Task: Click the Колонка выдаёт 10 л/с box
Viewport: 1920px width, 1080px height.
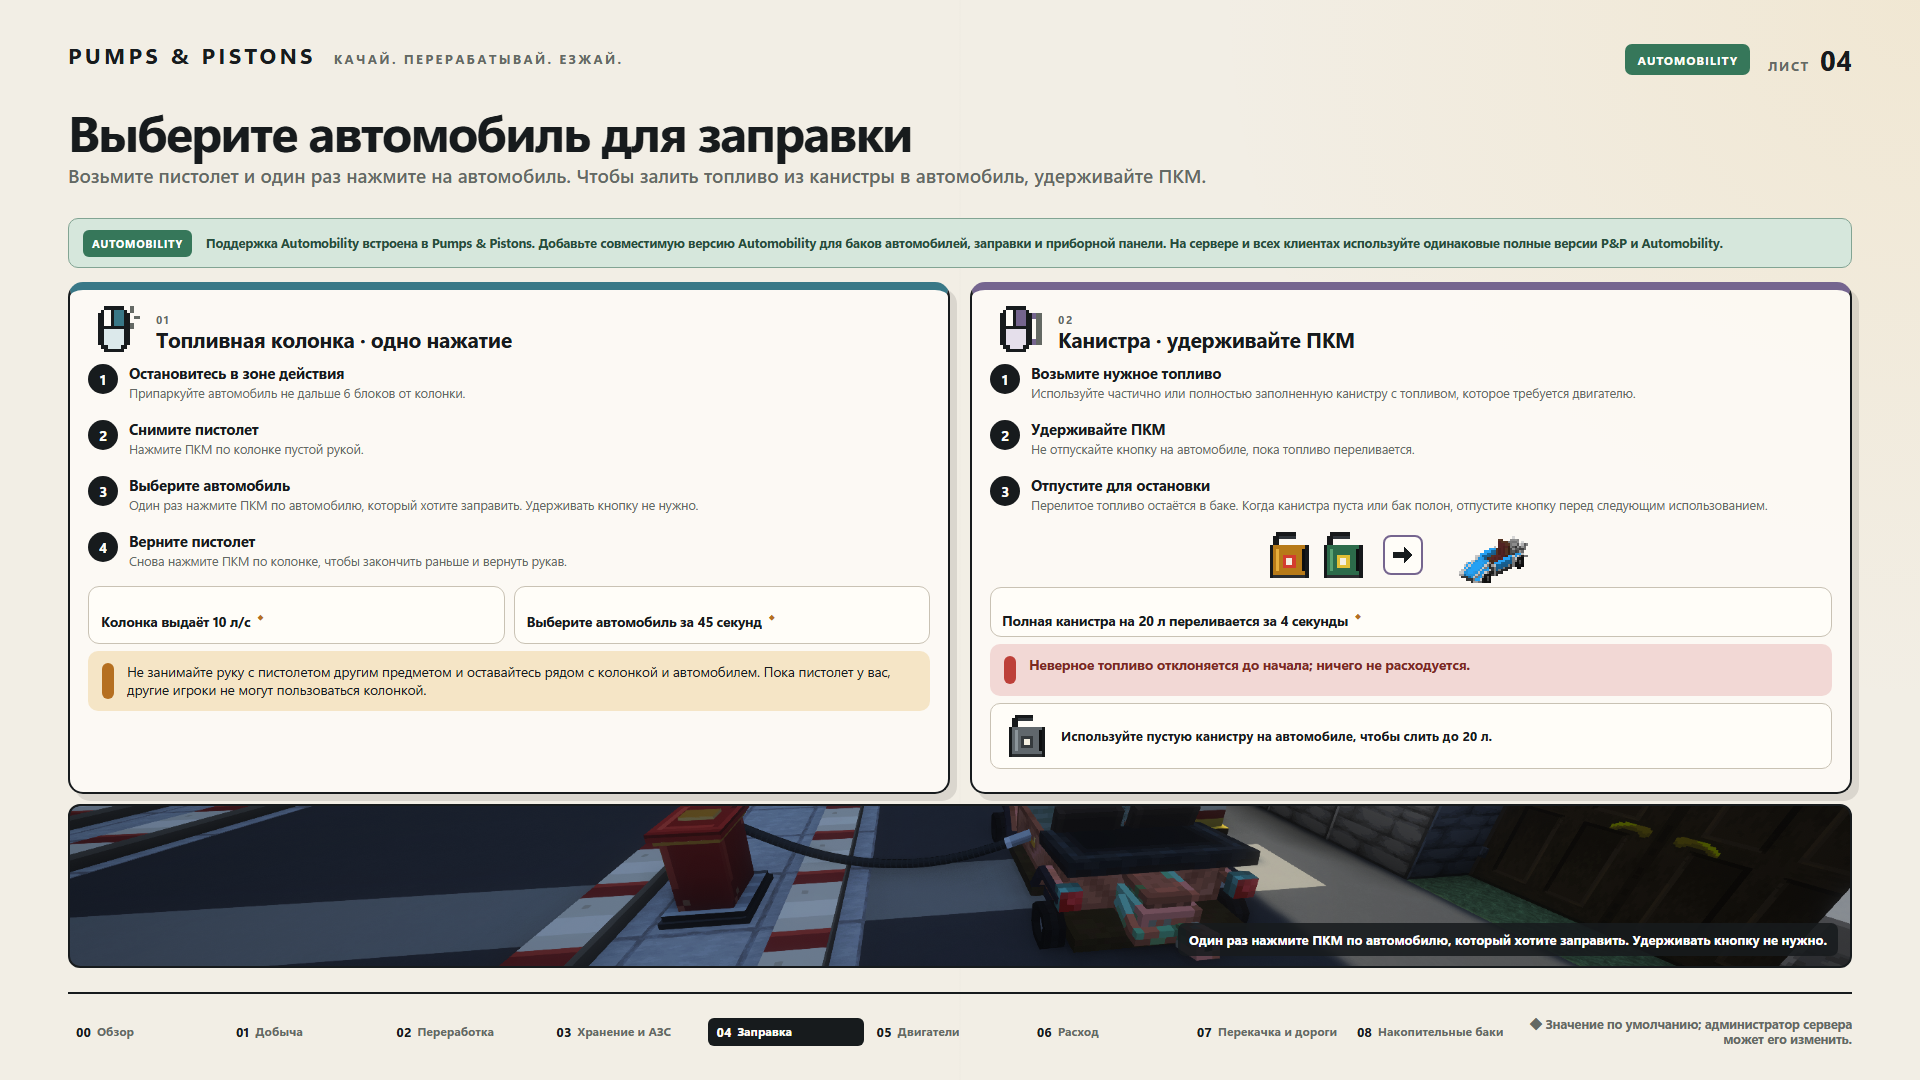Action: click(x=296, y=615)
